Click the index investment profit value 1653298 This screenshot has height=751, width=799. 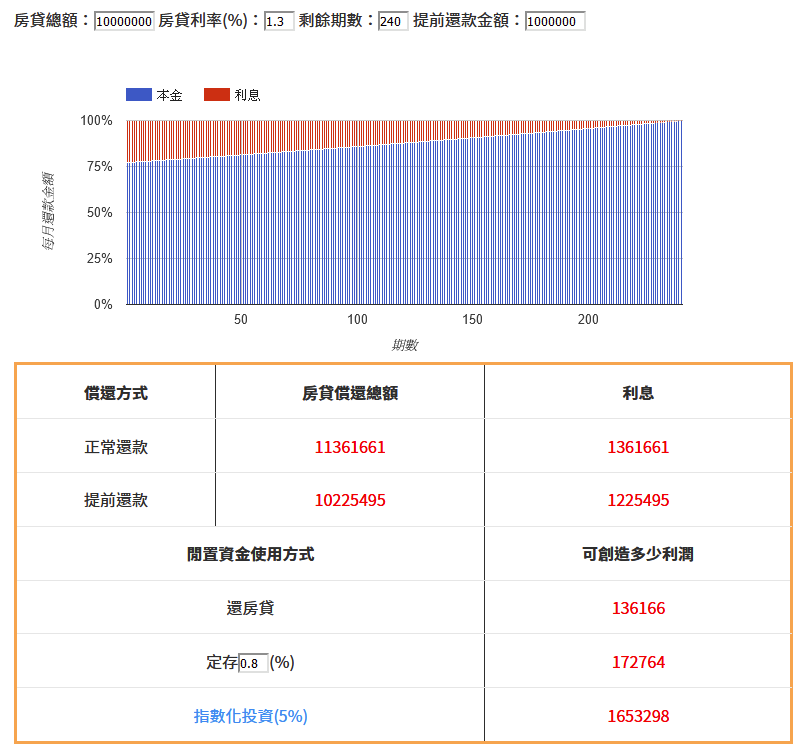point(638,716)
